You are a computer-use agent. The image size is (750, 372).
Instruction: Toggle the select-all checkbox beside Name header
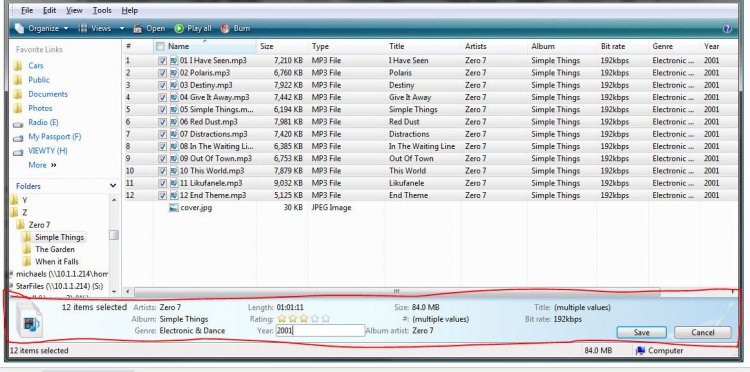(160, 46)
